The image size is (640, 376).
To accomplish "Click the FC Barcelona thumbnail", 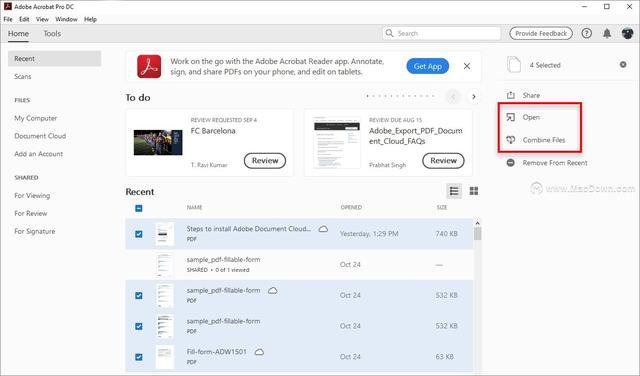I will tap(158, 142).
